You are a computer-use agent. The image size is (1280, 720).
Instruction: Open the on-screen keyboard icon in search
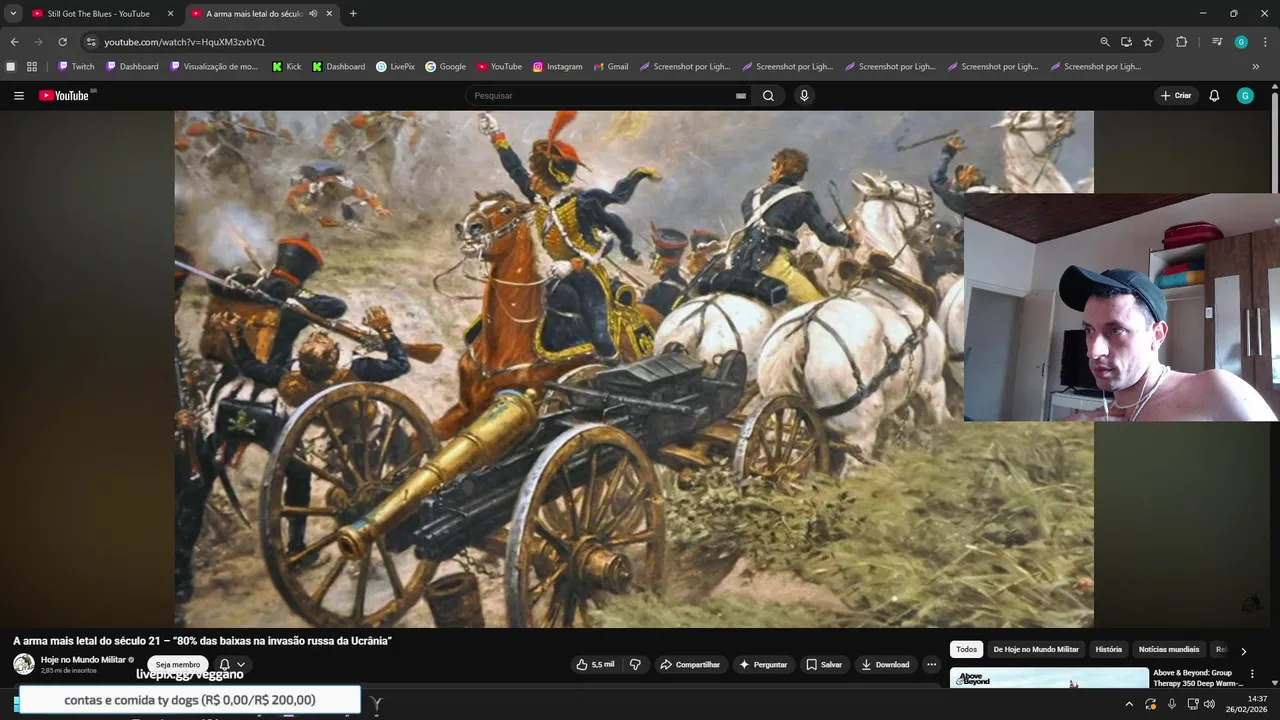pyautogui.click(x=741, y=96)
